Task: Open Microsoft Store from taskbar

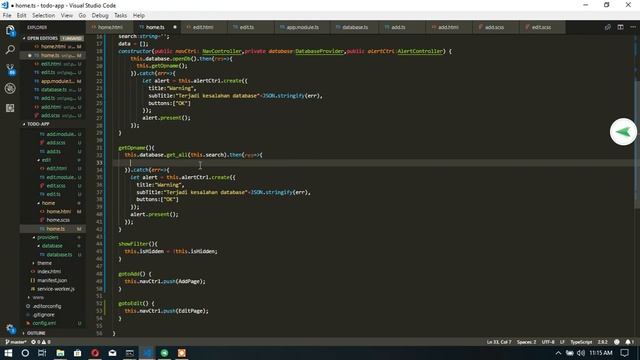Action: coord(78,353)
